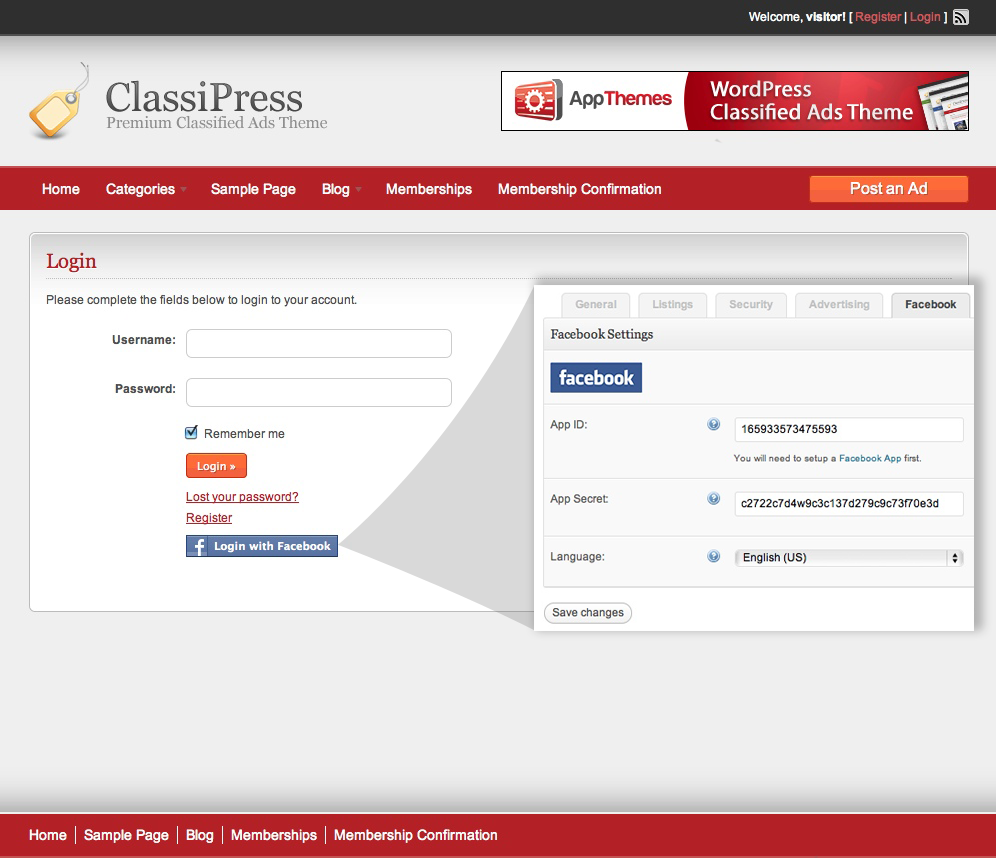The width and height of the screenshot is (996, 858).
Task: Open Home in the footer menu
Action: click(48, 835)
